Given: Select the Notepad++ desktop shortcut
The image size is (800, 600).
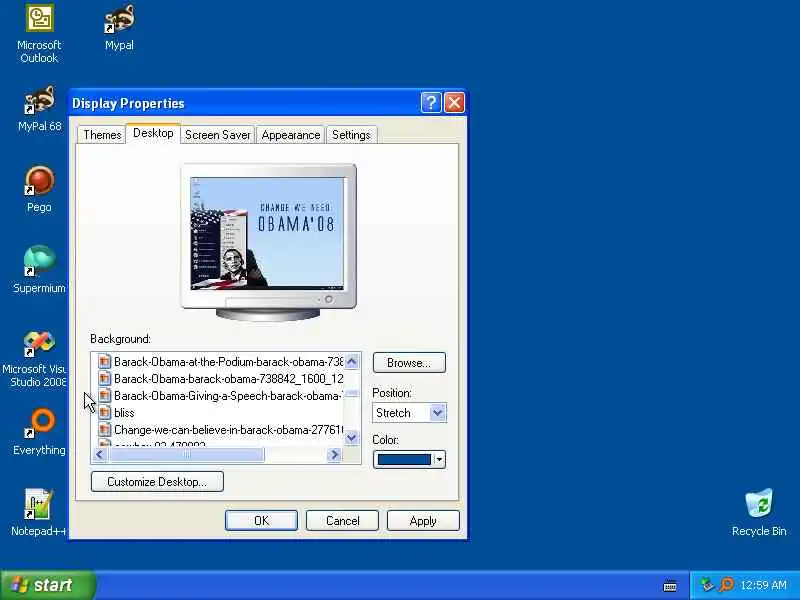Looking at the screenshot, I should 38,513.
